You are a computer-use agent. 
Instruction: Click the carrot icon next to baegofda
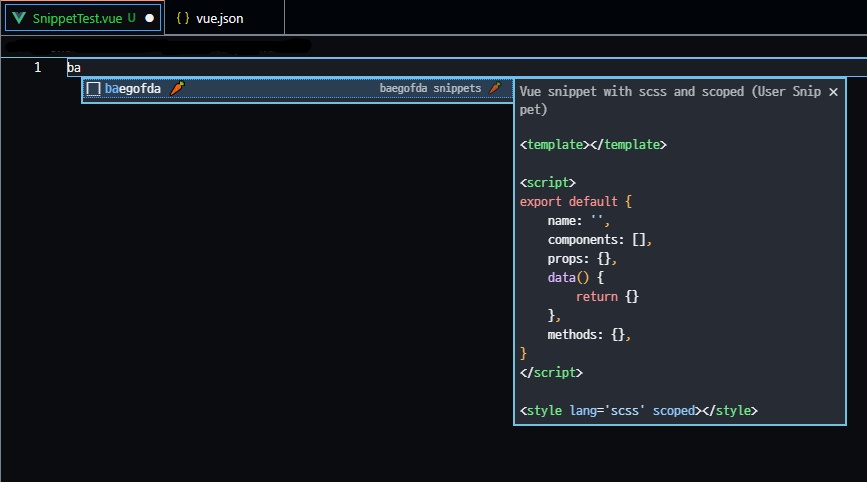pos(177,88)
